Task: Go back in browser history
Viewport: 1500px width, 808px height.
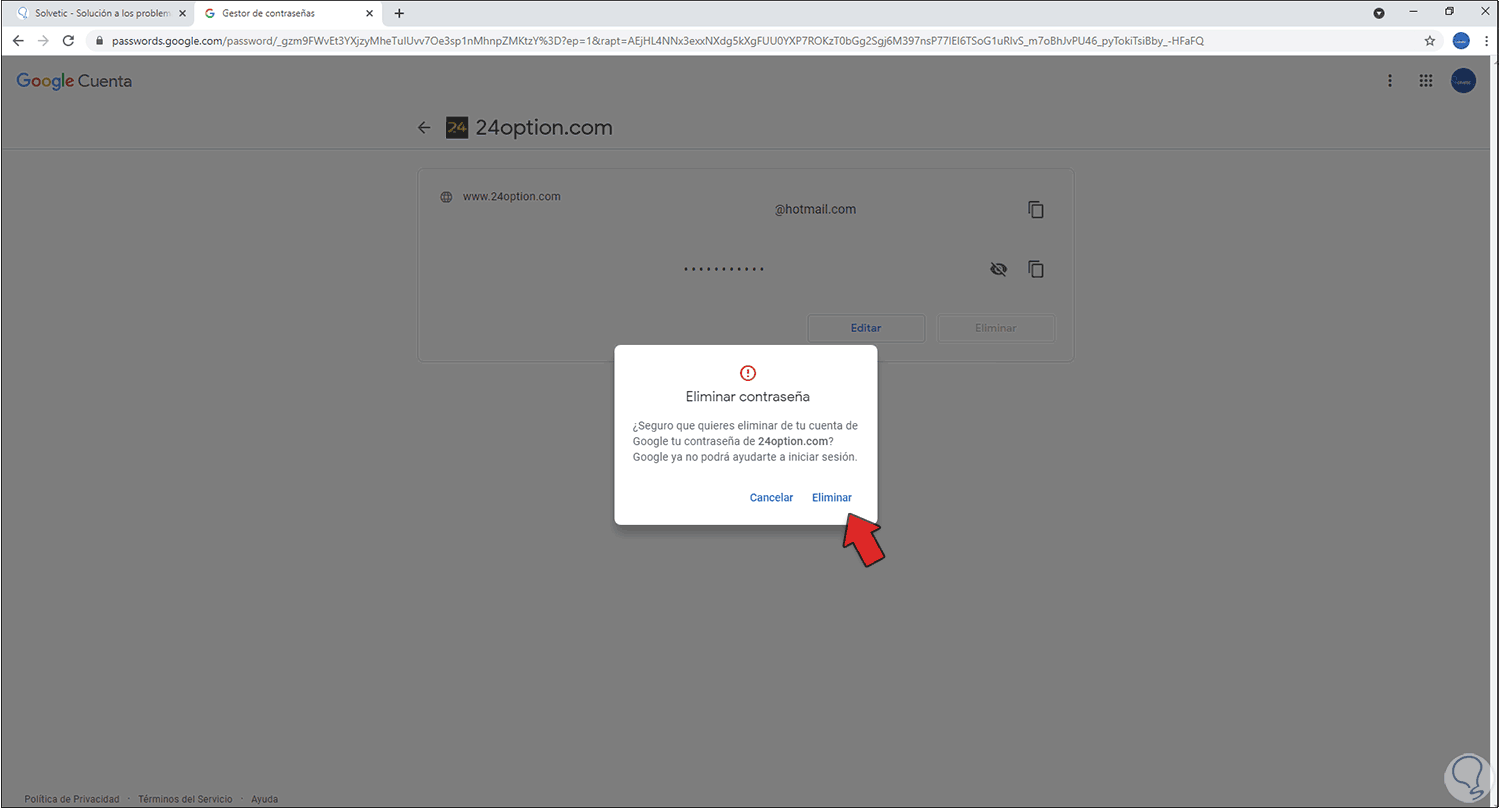Action: tap(18, 41)
